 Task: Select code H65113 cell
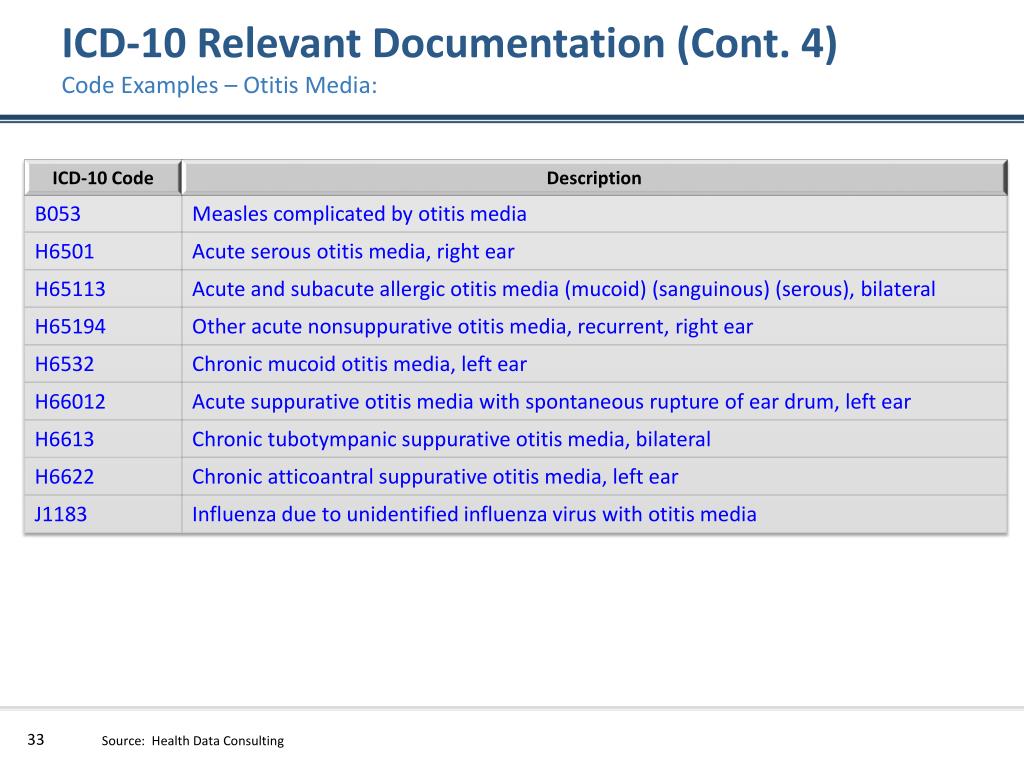pyautogui.click(x=103, y=289)
